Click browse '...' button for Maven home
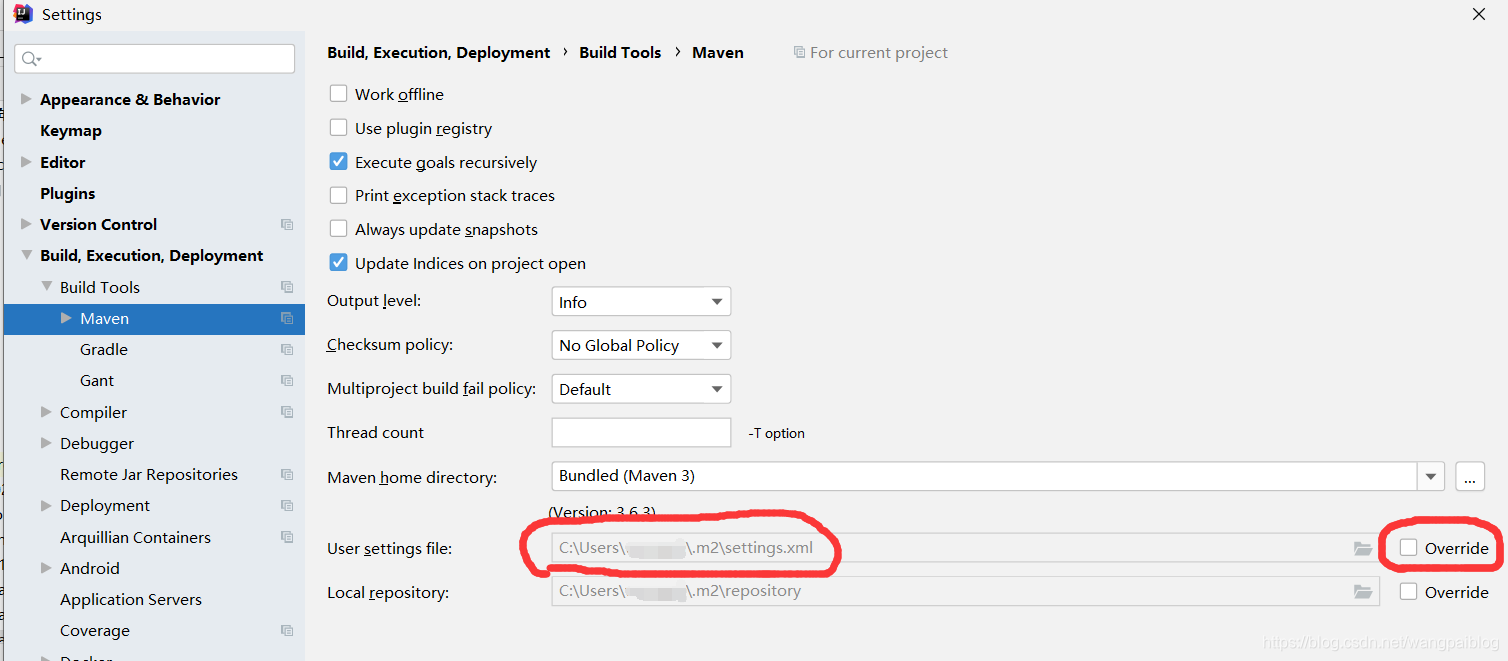1508x661 pixels. point(1470,477)
